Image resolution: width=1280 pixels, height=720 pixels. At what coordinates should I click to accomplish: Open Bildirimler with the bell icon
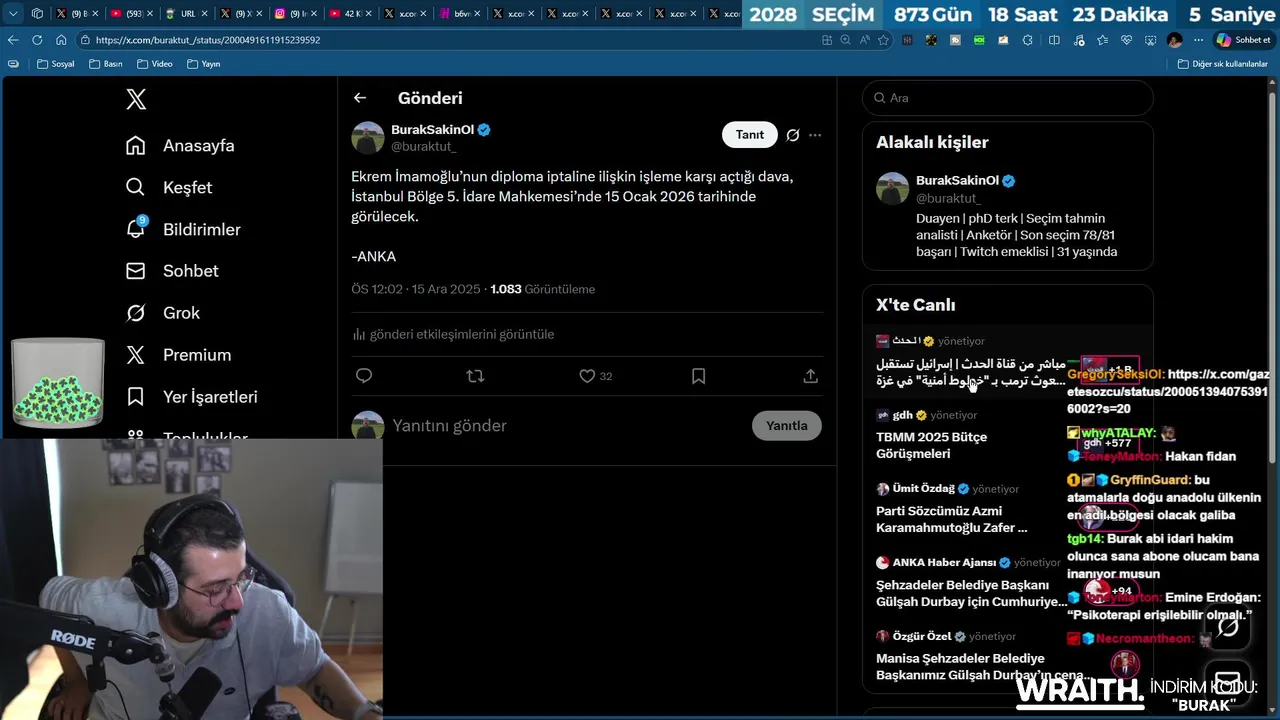pos(183,229)
